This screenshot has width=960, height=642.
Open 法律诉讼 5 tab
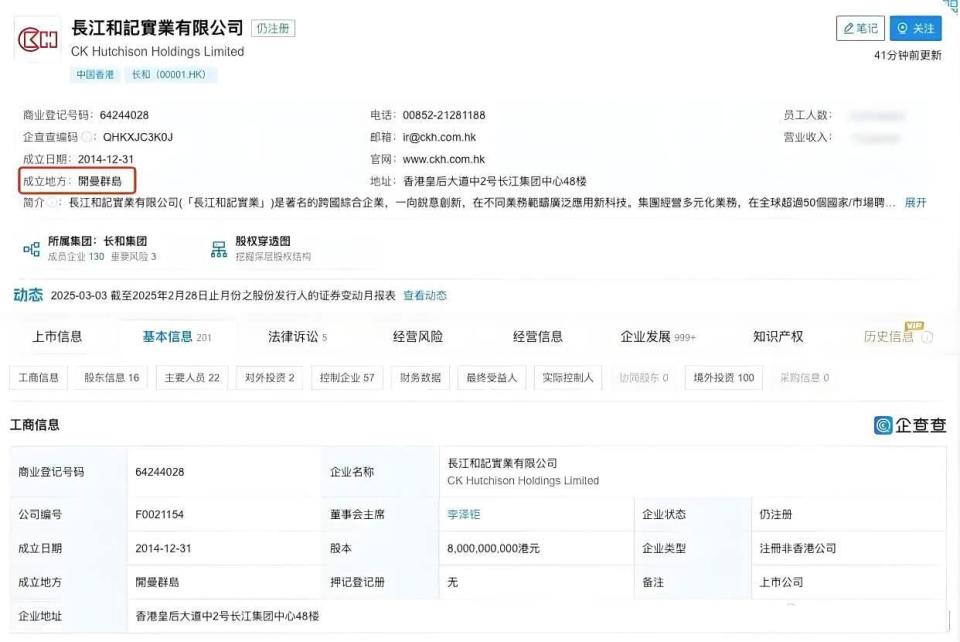298,337
